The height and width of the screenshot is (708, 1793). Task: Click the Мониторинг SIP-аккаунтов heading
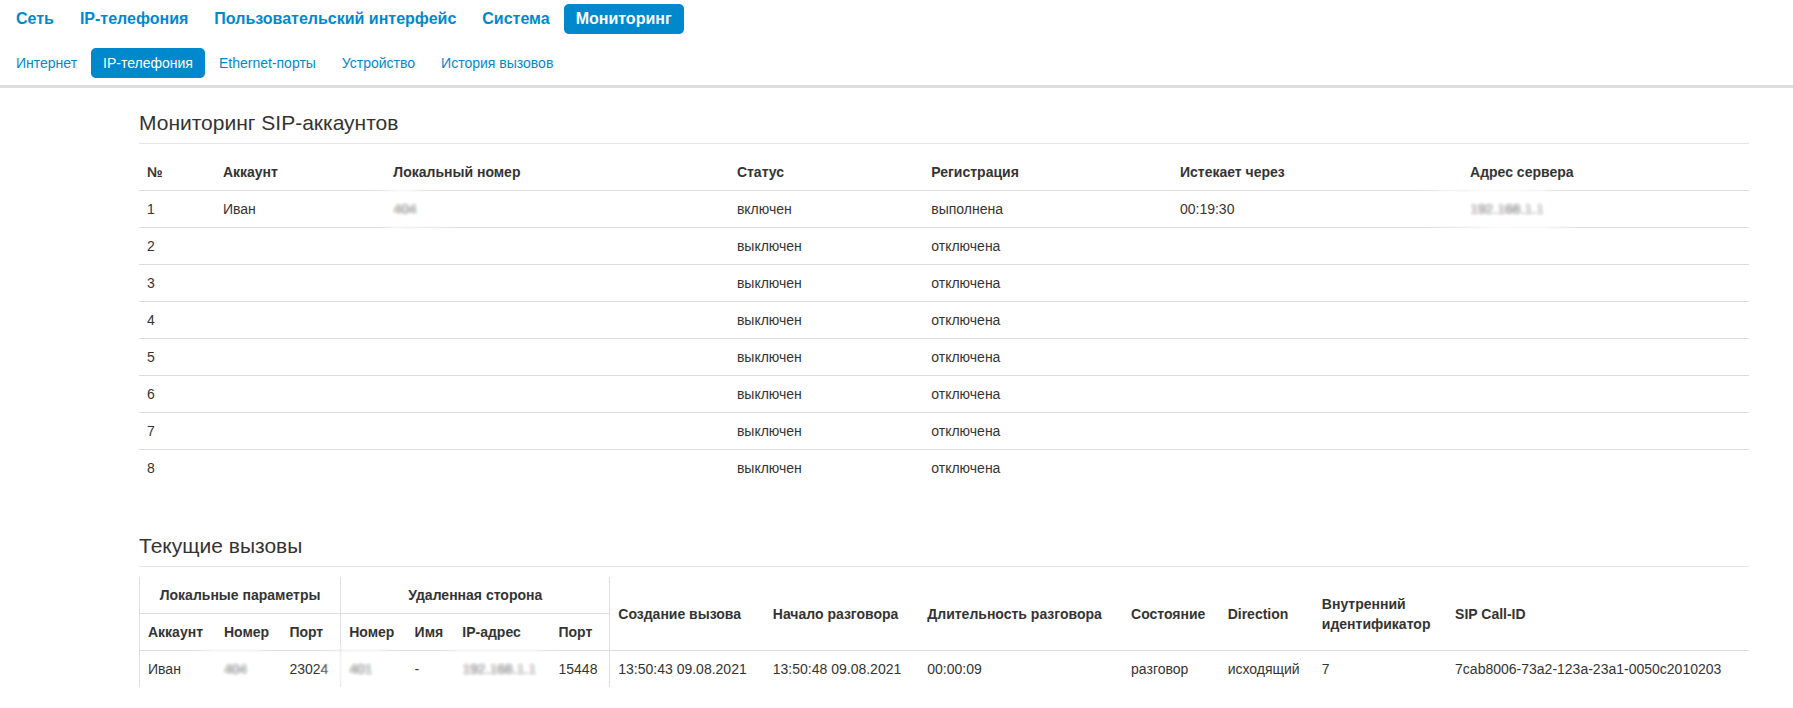pos(269,123)
